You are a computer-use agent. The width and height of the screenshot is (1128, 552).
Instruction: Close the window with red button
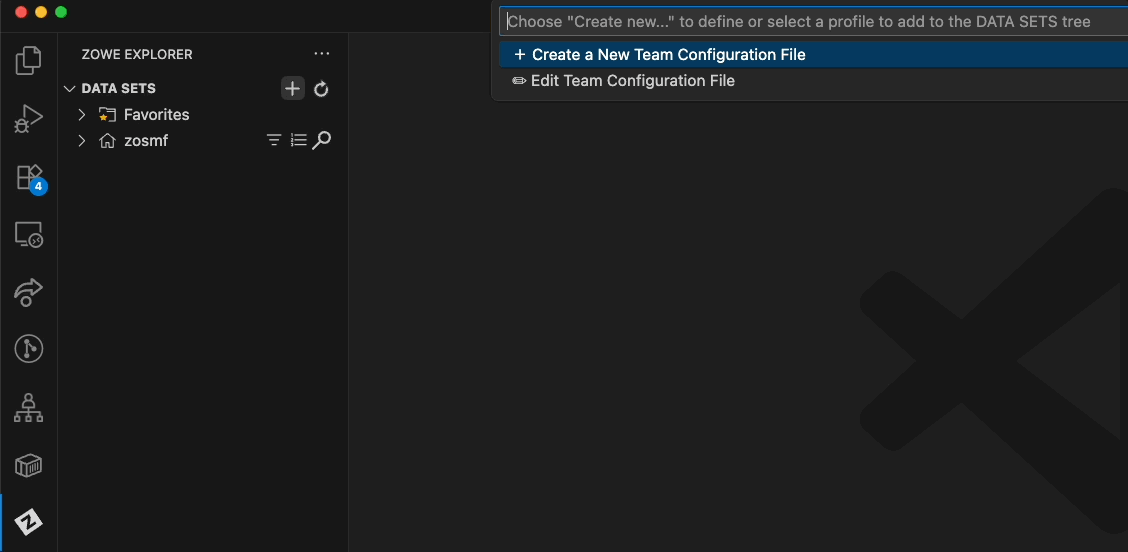coord(21,12)
